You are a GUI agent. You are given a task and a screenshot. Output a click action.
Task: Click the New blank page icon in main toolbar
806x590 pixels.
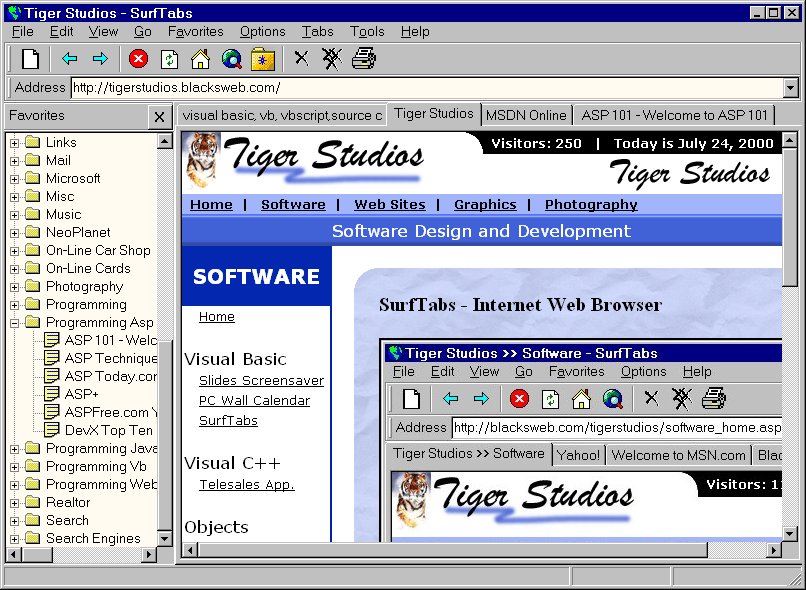(31, 59)
